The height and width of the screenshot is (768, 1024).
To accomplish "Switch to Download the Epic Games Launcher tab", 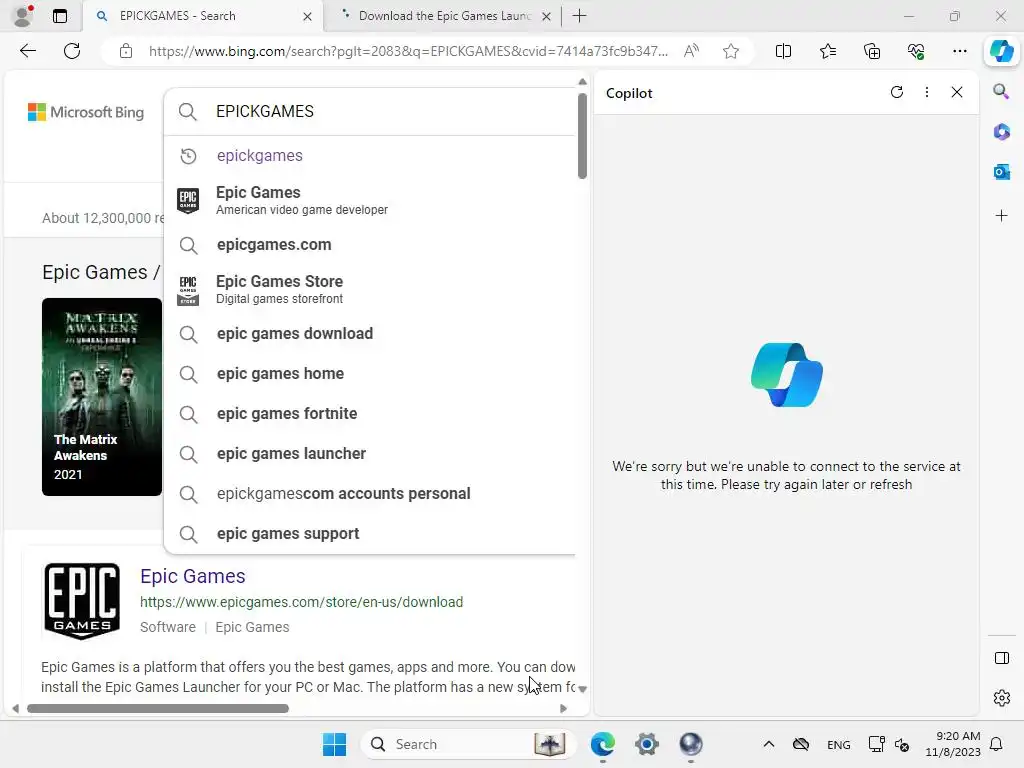I will (x=444, y=16).
